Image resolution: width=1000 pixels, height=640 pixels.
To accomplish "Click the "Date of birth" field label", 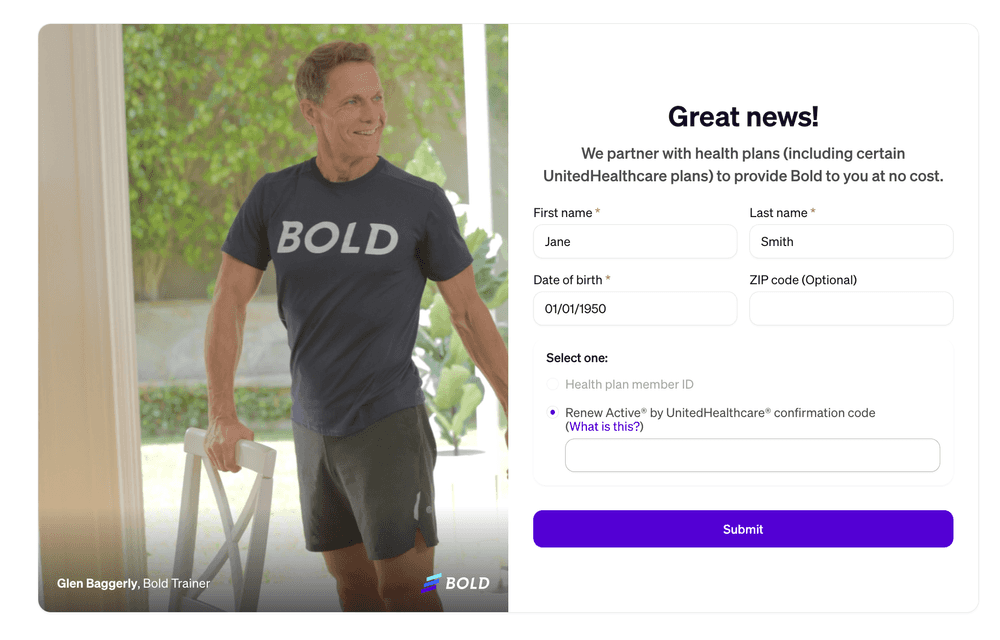I will 568,280.
